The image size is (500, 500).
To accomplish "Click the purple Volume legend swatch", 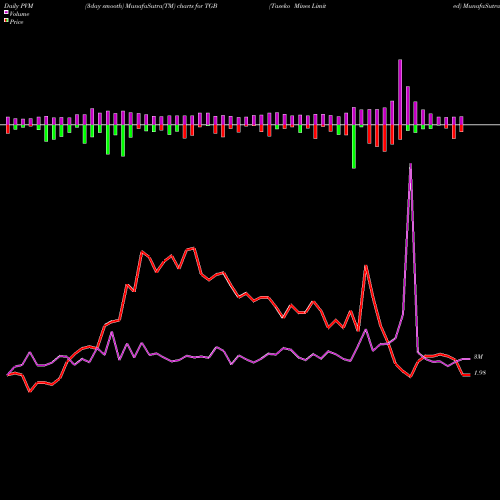I will click(x=6, y=12).
